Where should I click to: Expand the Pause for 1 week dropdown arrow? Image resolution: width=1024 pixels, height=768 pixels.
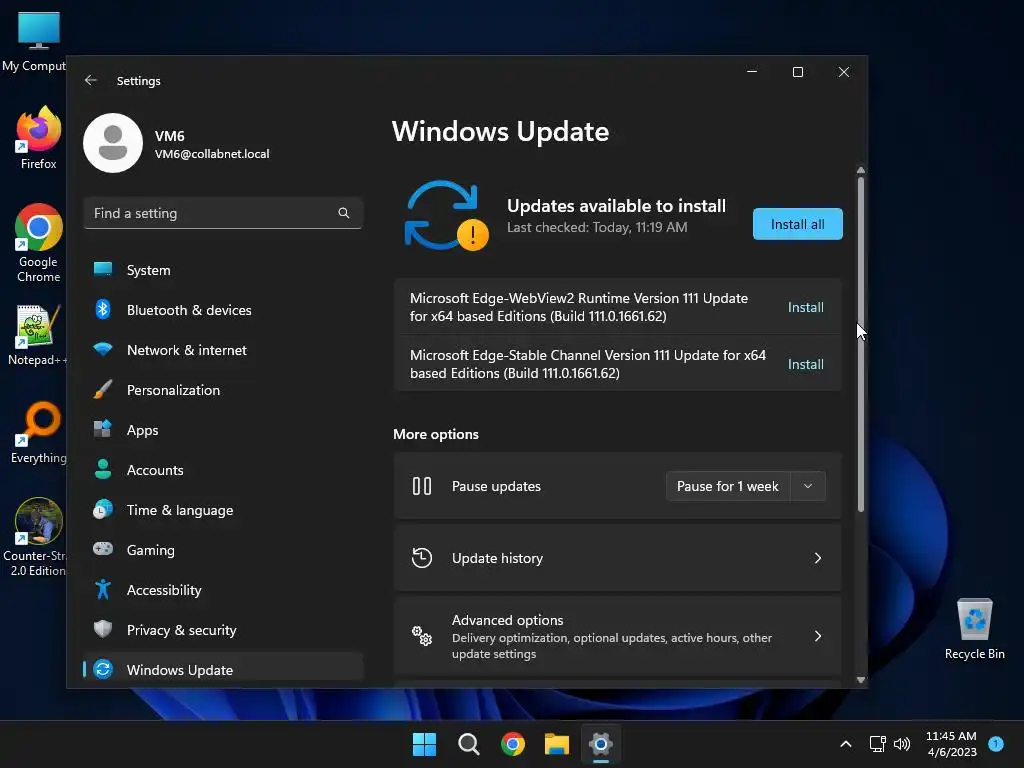(808, 486)
